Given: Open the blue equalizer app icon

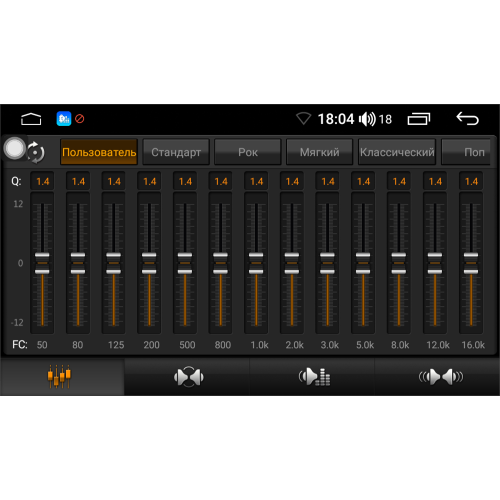Looking at the screenshot, I should tap(64, 119).
